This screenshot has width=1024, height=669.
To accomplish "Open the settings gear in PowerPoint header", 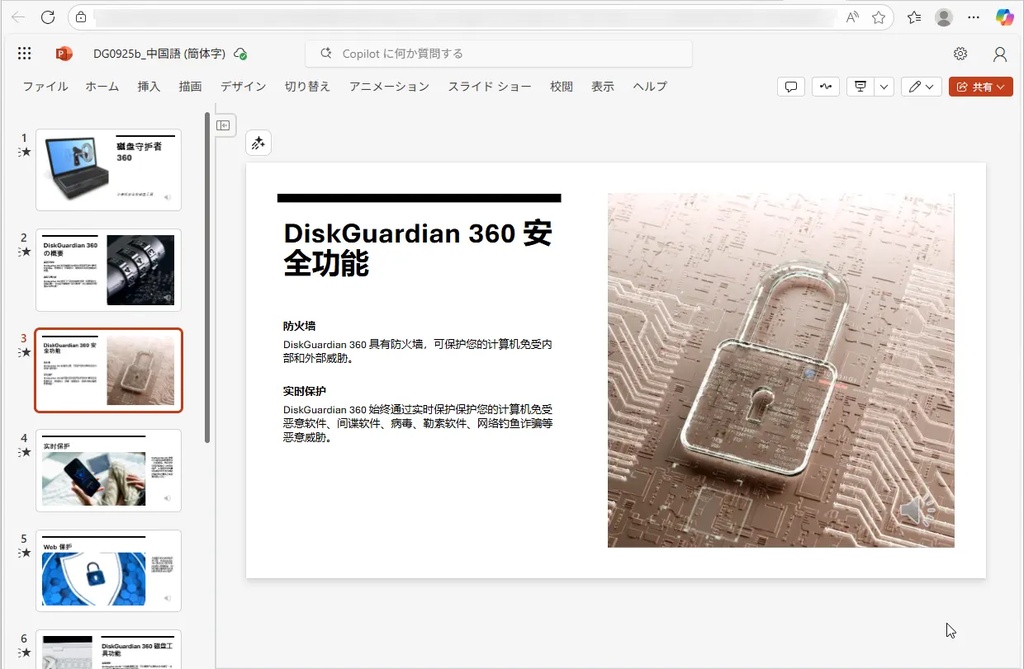I will 960,54.
